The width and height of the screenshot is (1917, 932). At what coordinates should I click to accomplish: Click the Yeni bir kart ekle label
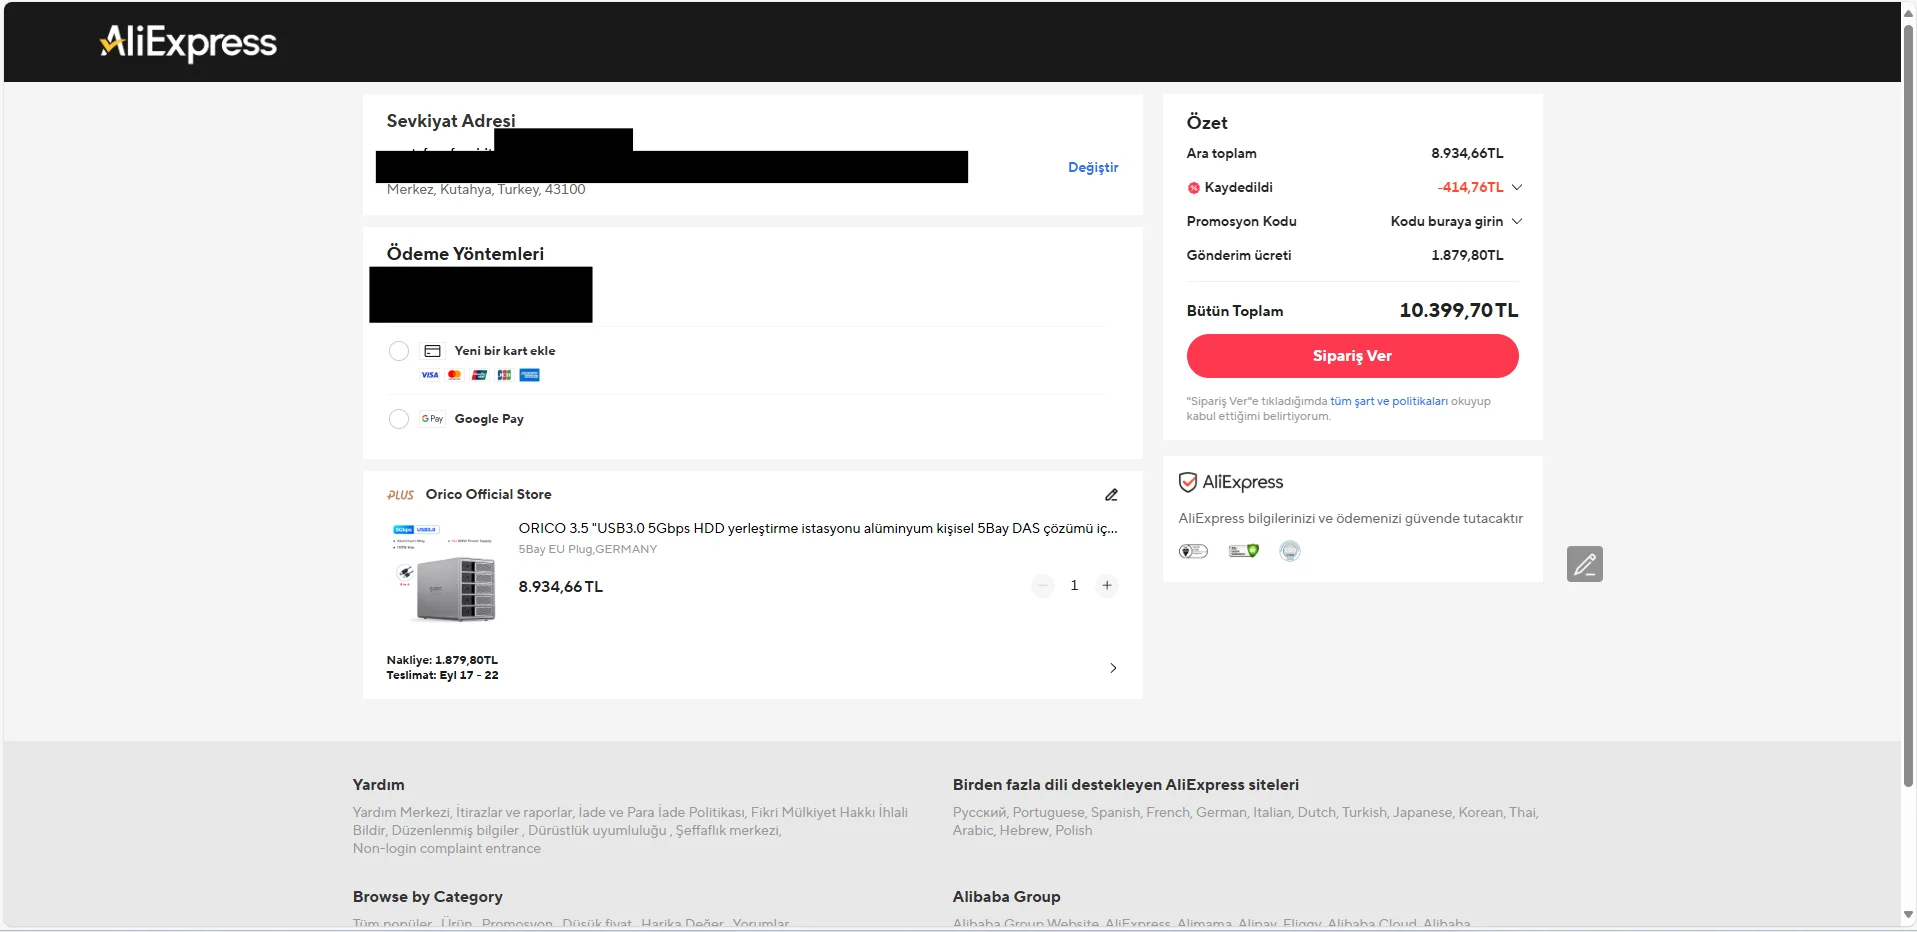click(505, 351)
